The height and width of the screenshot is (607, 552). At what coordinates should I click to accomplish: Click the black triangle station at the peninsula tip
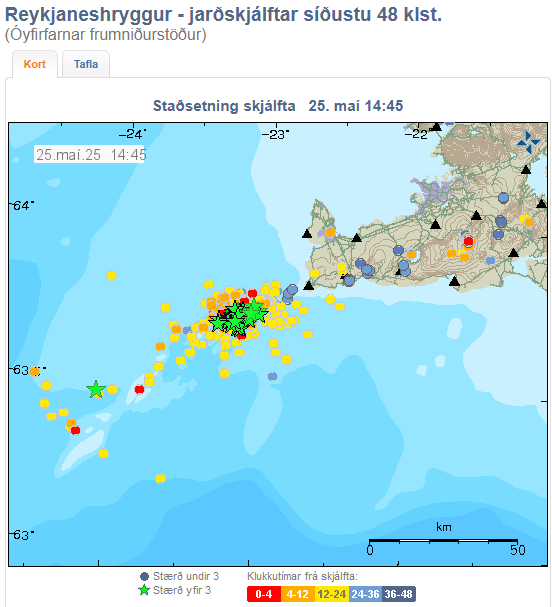(308, 286)
